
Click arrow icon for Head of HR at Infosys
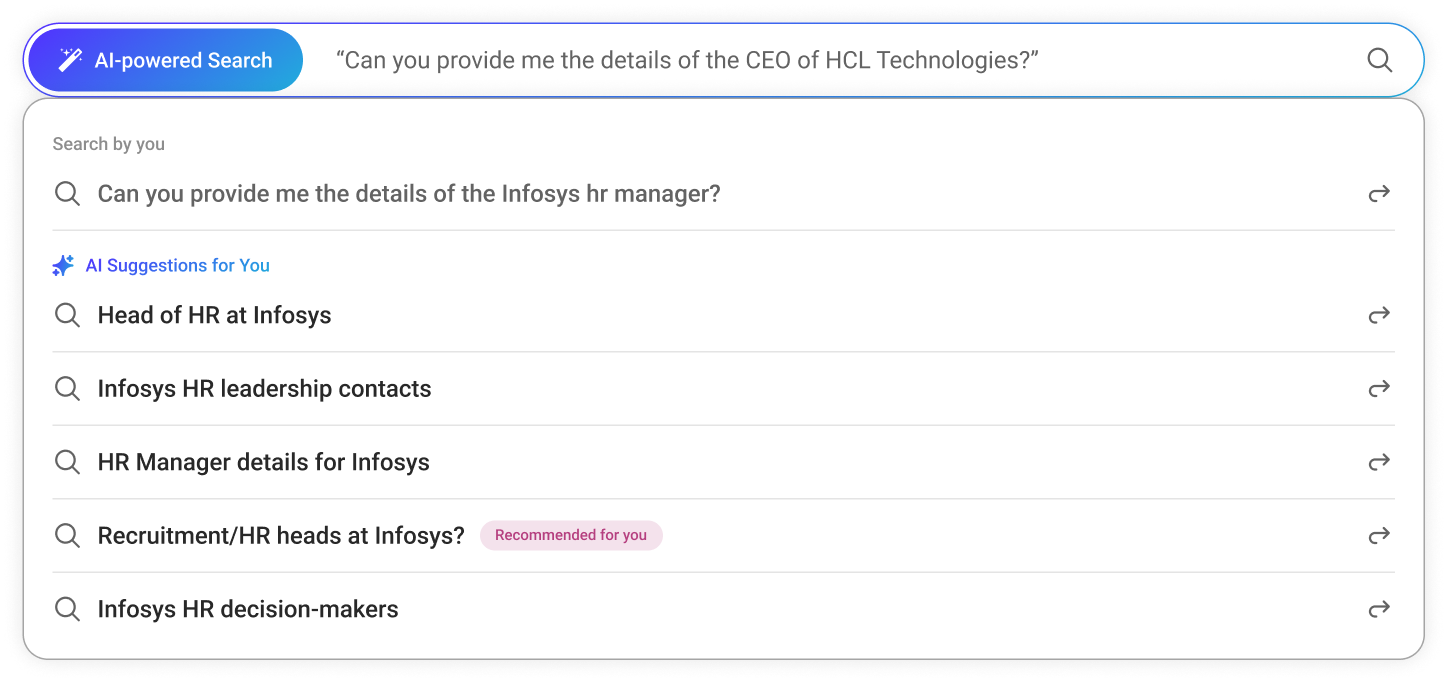point(1379,316)
